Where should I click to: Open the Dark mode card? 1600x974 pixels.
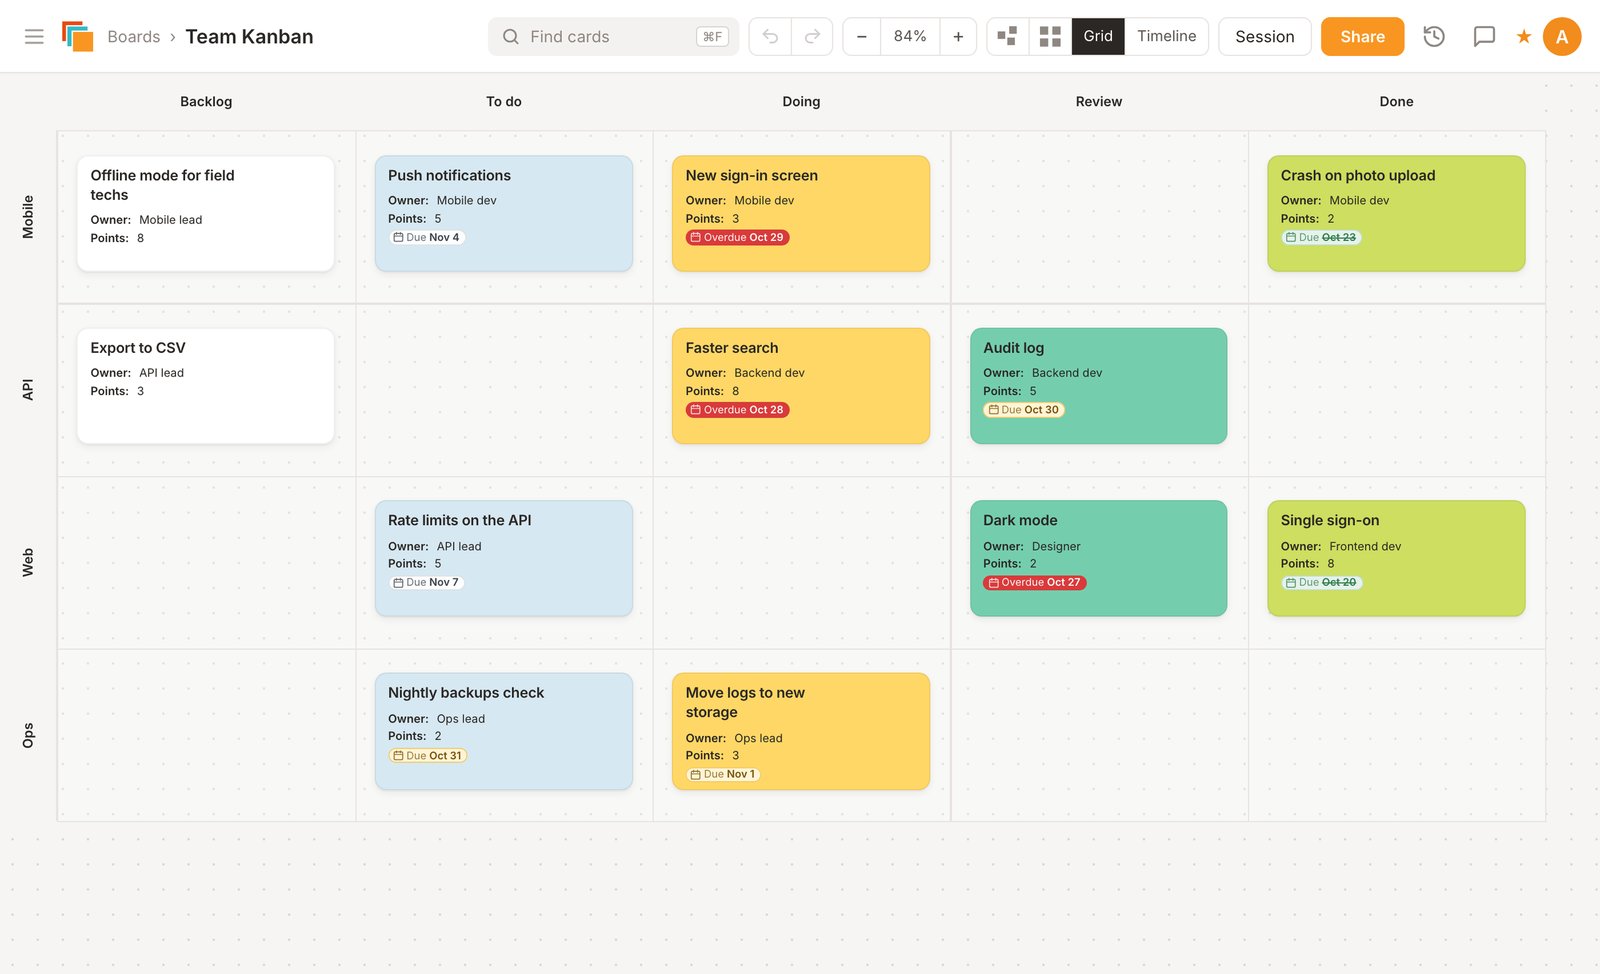(1099, 558)
